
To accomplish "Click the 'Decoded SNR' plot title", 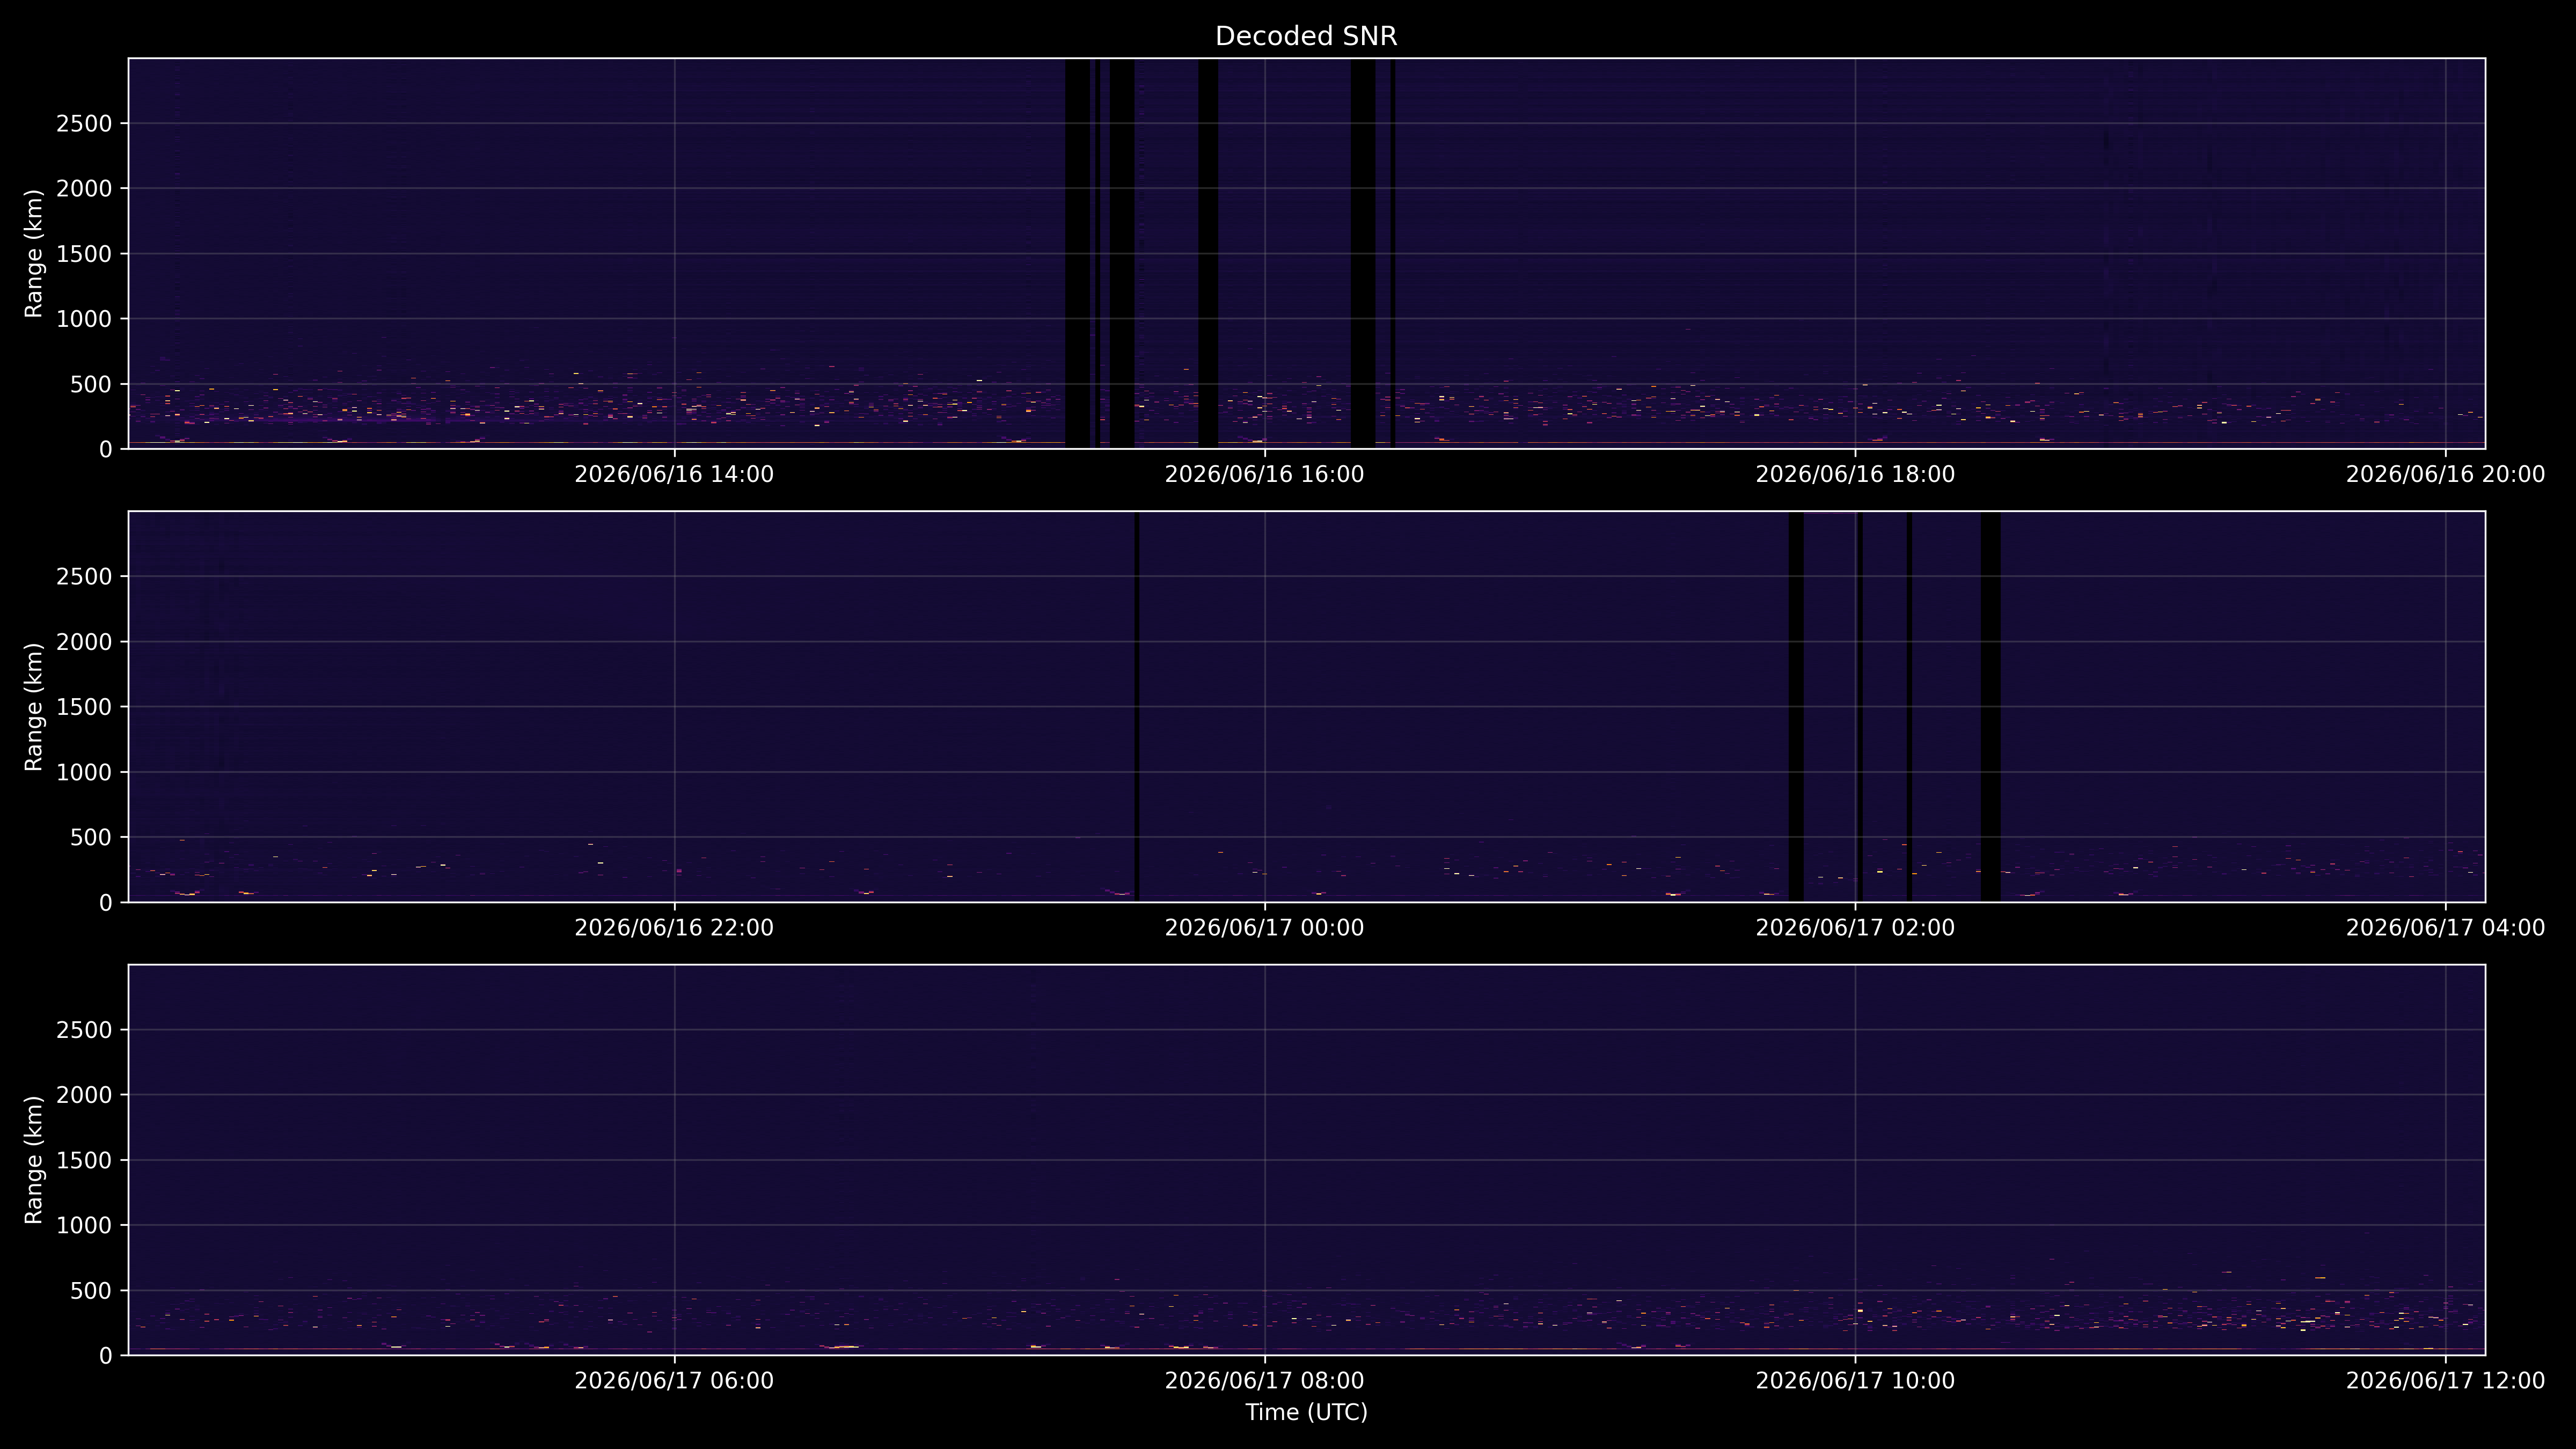I will click(x=1306, y=36).
